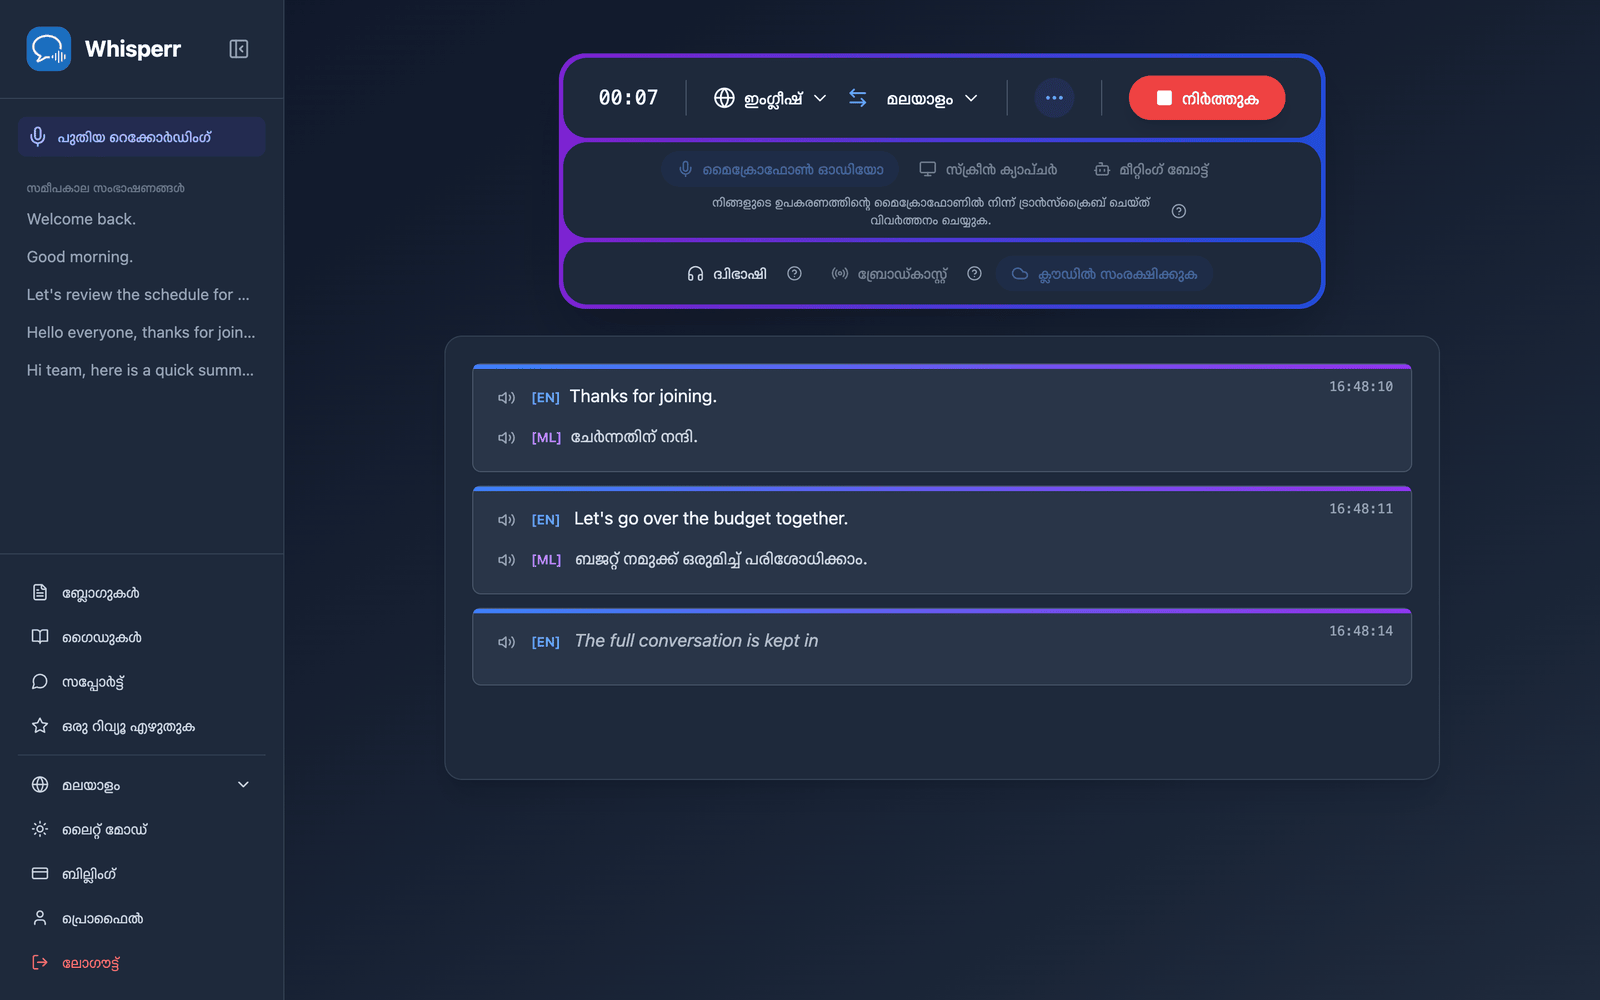Click timestamp 16:48:10
Image resolution: width=1600 pixels, height=1000 pixels.
[x=1360, y=386]
